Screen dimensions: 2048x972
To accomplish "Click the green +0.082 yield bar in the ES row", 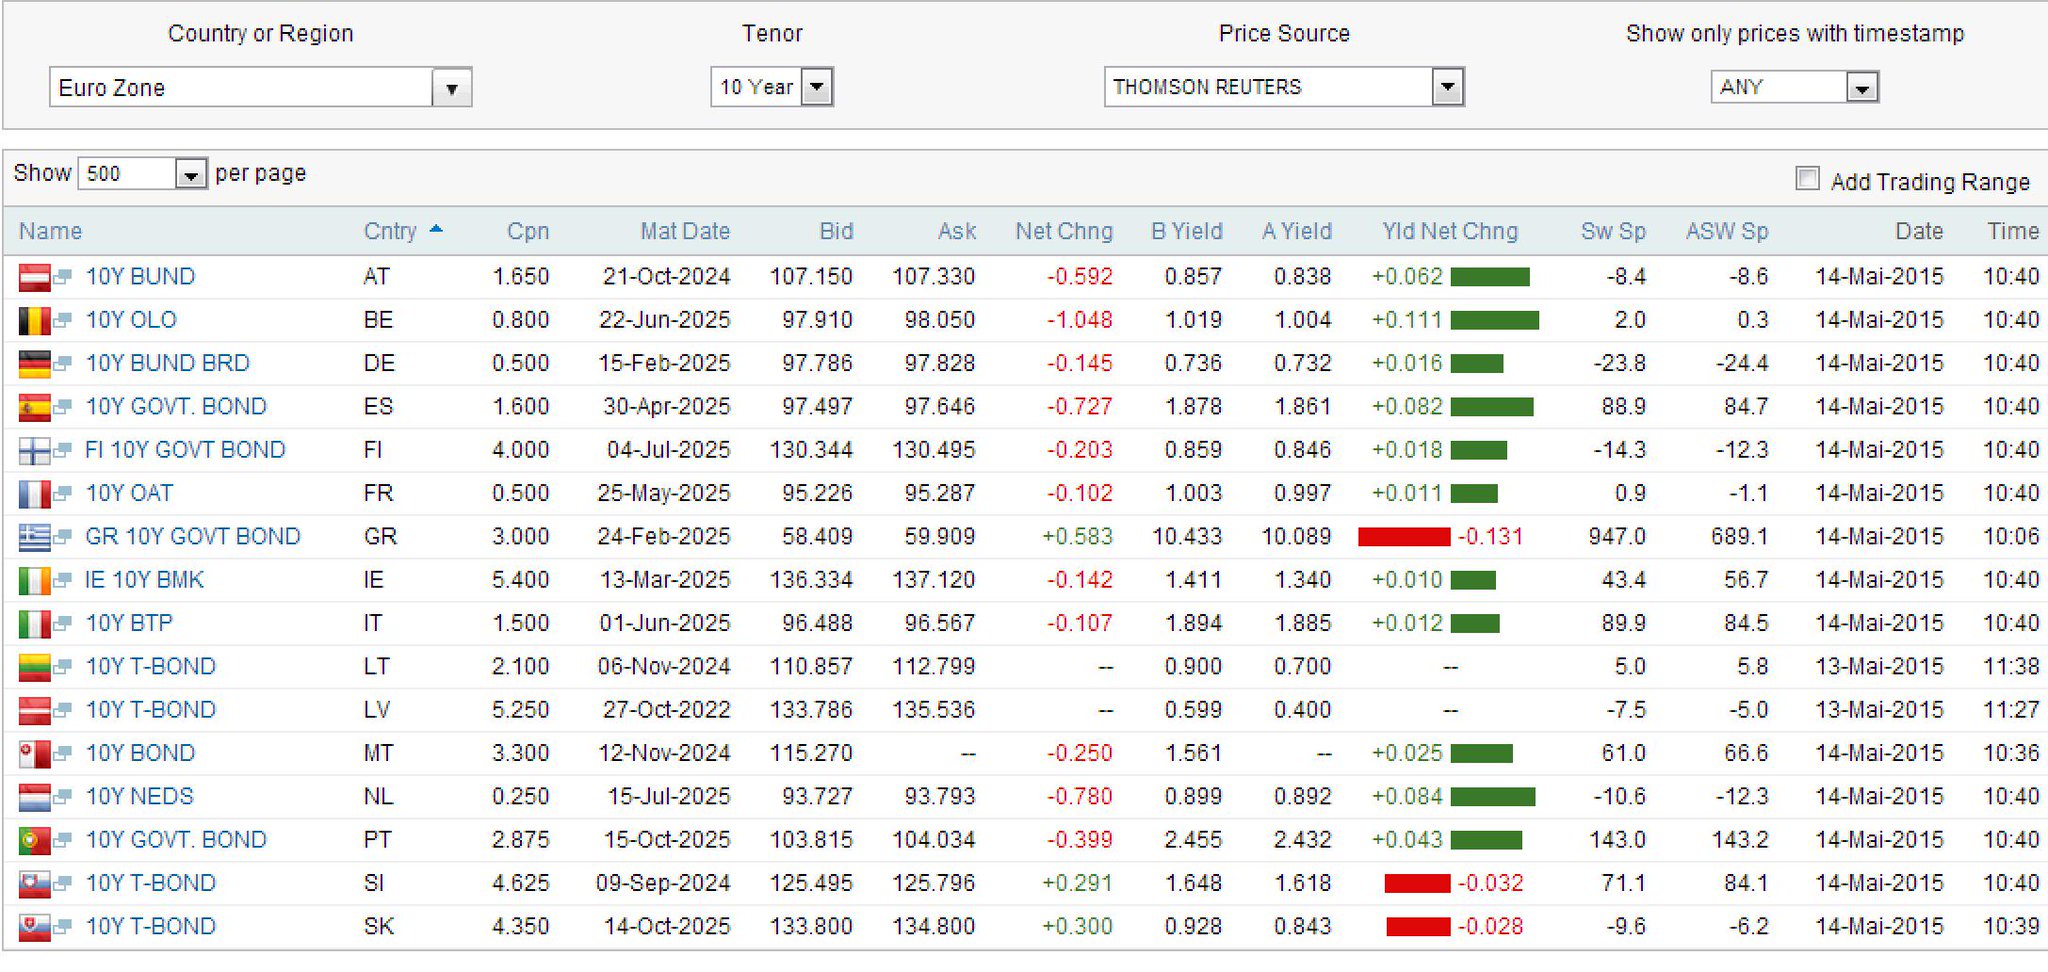I will 1491,407.
